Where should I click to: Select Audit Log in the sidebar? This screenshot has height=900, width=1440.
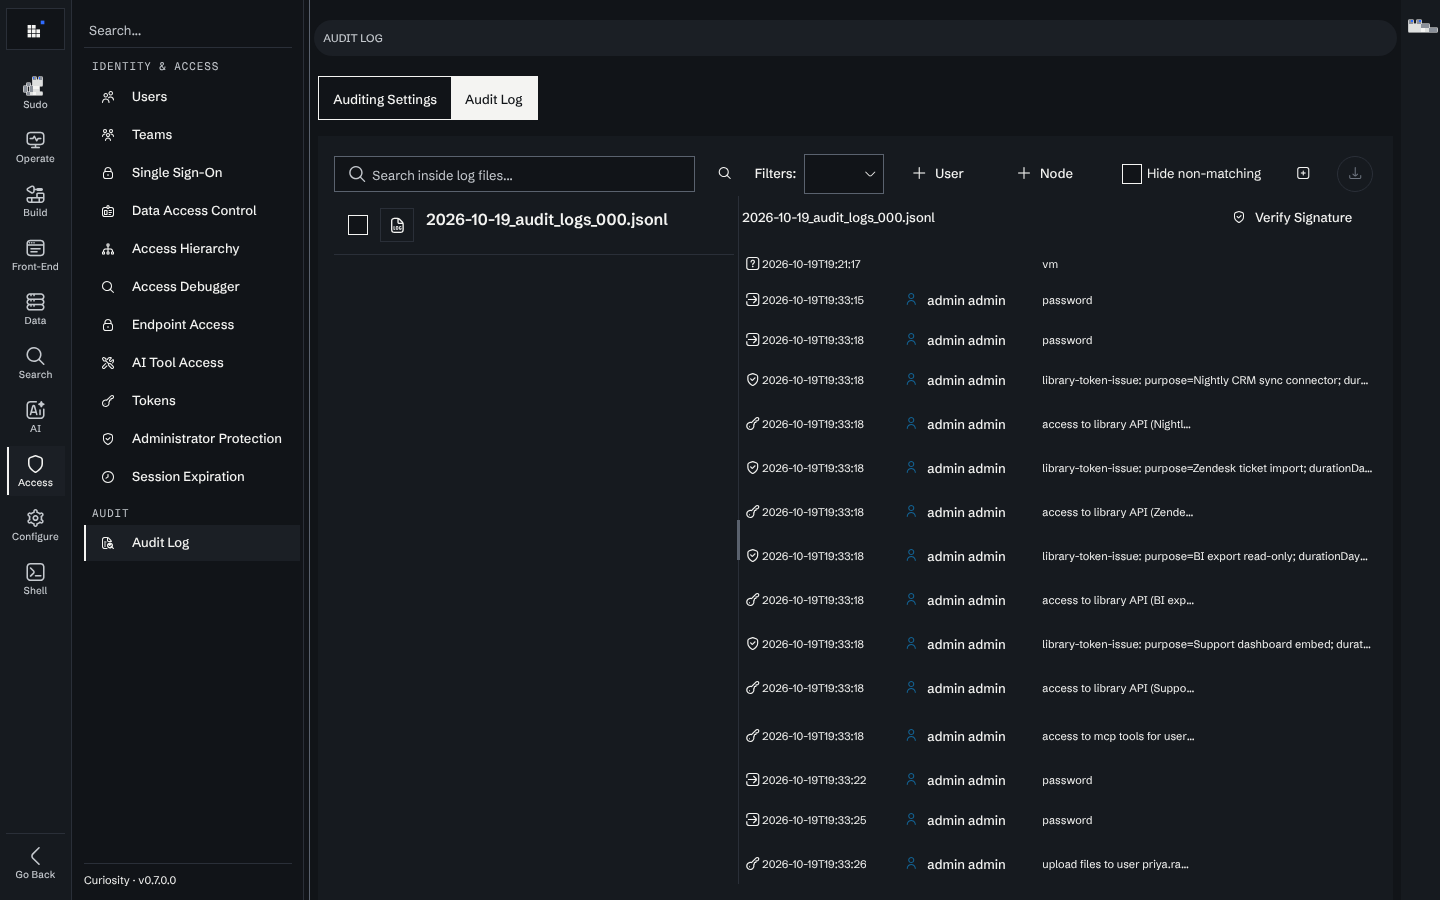tap(192, 543)
